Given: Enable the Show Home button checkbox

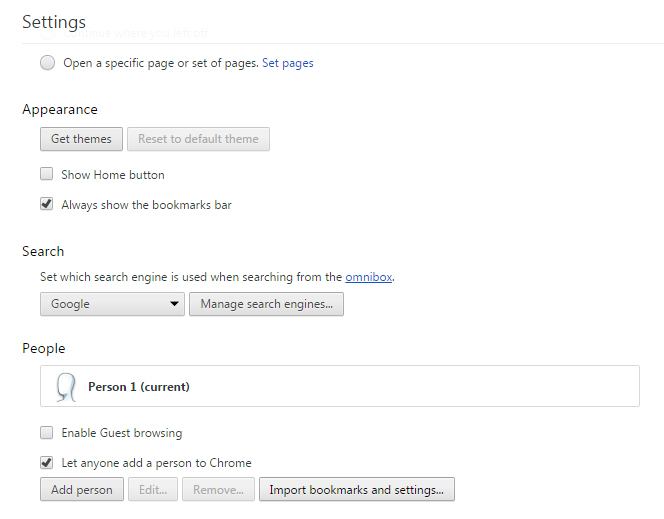Looking at the screenshot, I should pos(47,174).
